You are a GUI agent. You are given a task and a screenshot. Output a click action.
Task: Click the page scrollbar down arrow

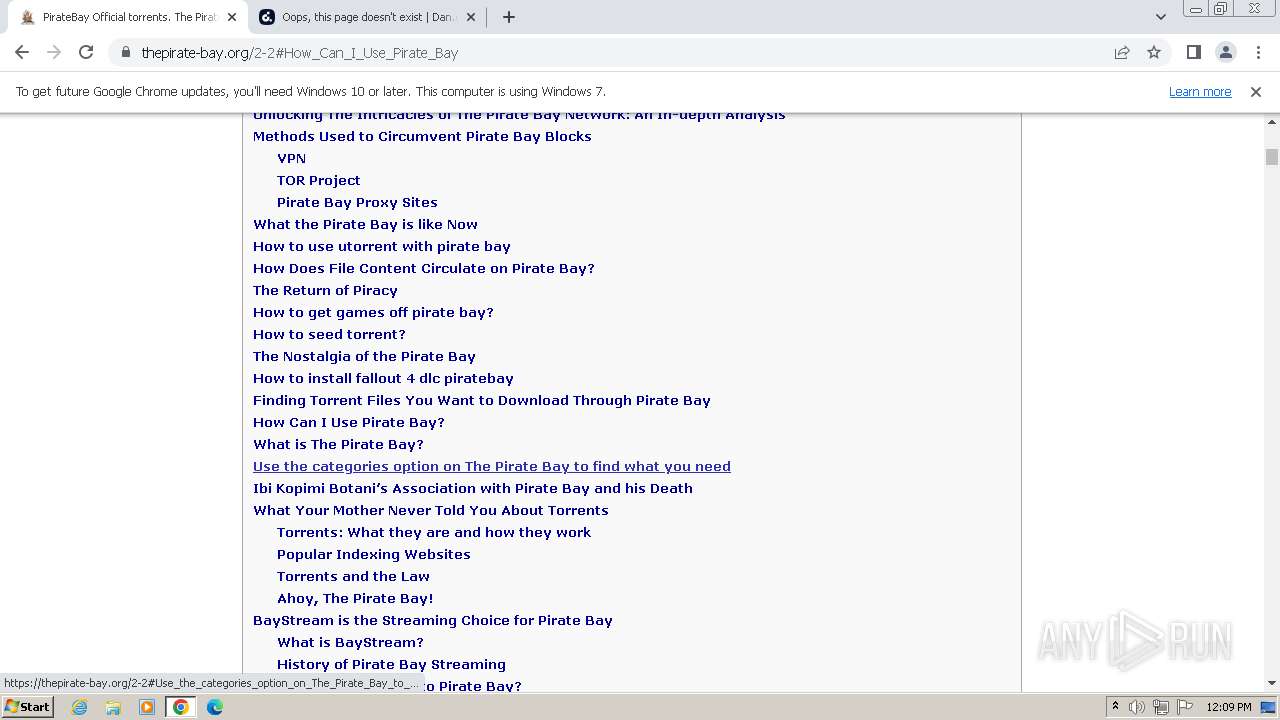click(x=1272, y=683)
